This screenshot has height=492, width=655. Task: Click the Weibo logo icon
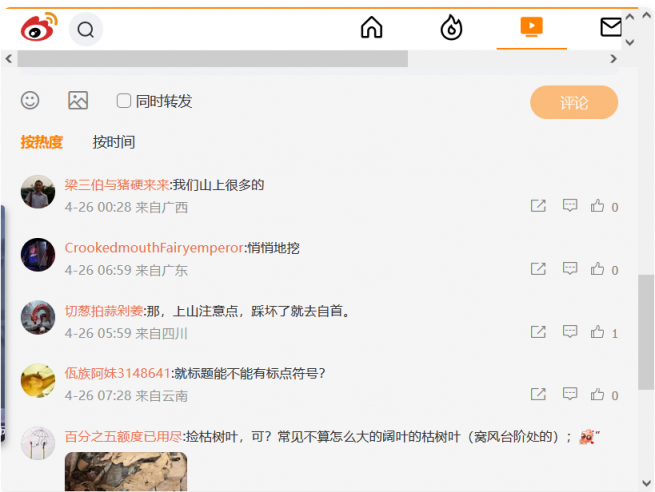point(39,28)
